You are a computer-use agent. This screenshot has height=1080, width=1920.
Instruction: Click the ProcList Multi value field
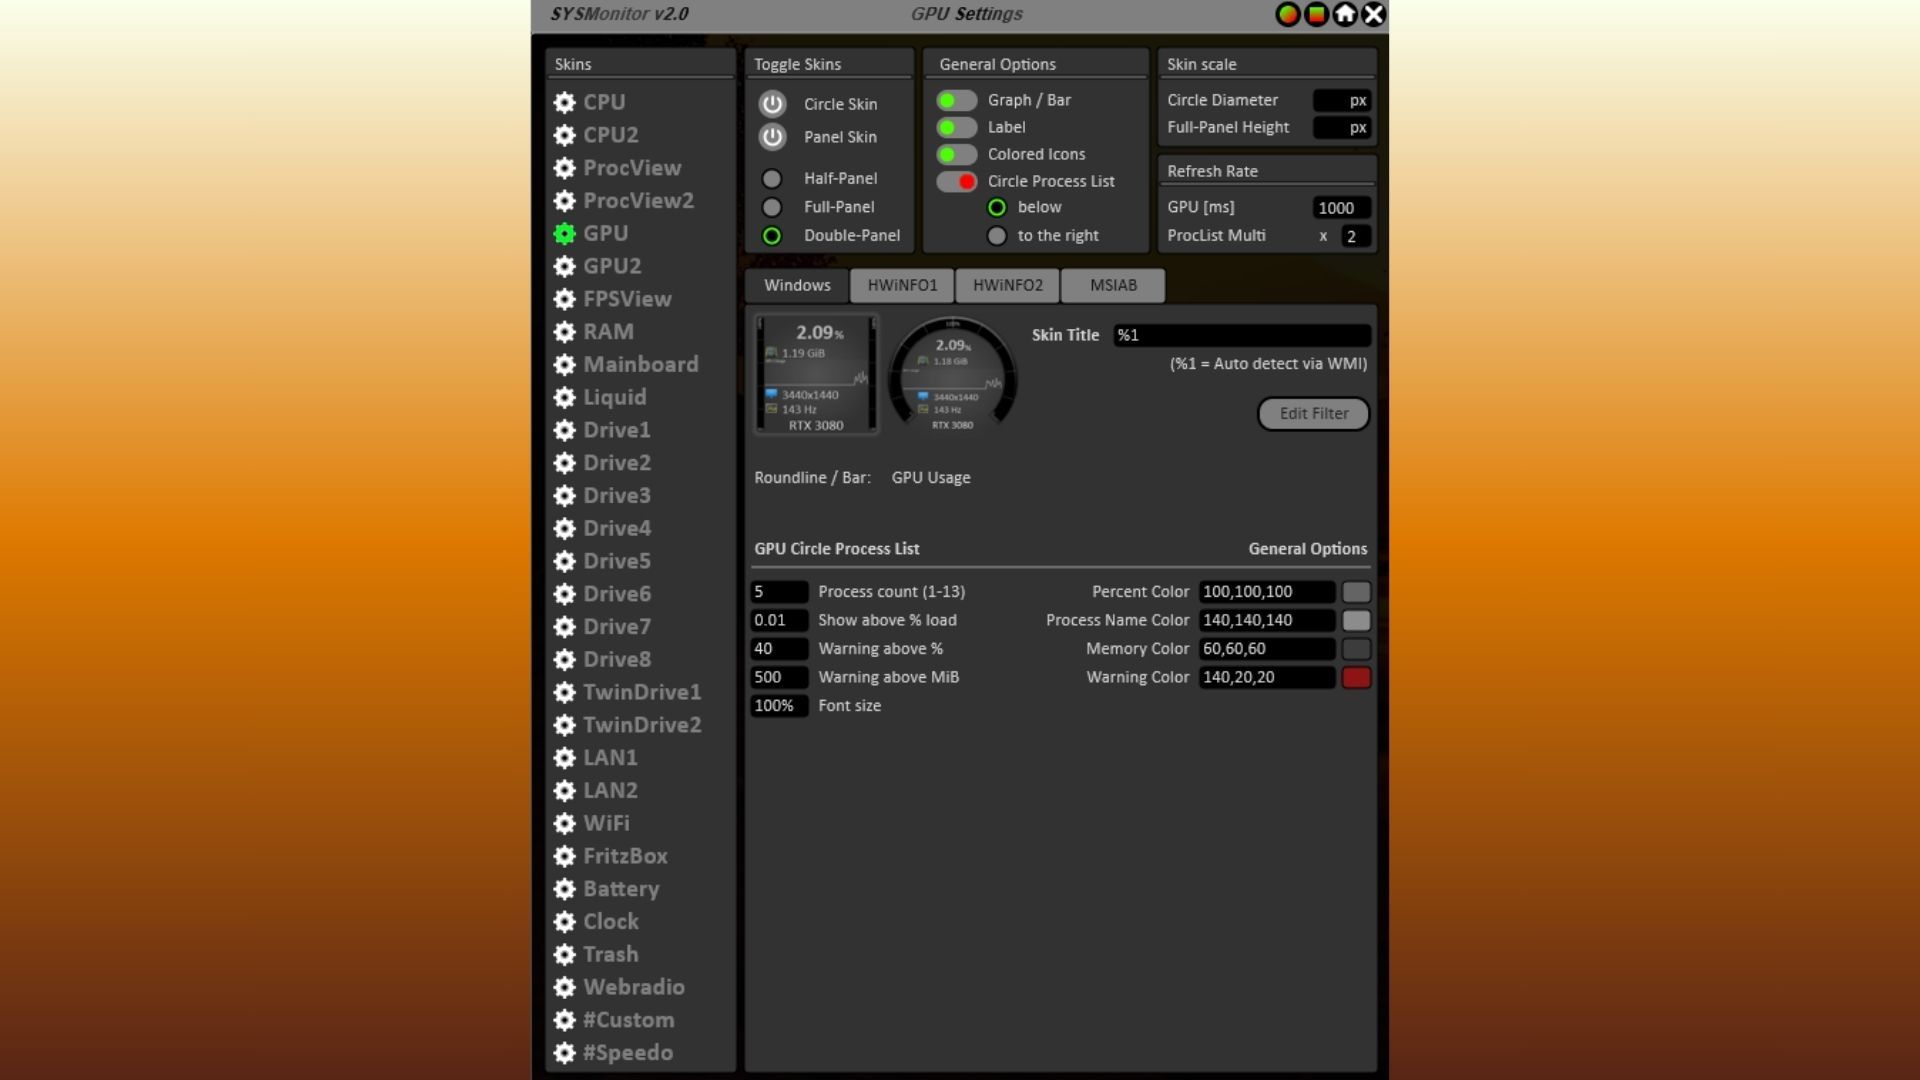pos(1355,236)
